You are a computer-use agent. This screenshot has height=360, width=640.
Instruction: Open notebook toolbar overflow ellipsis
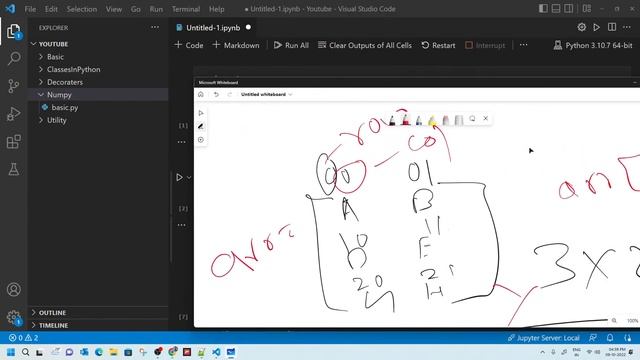tap(524, 45)
